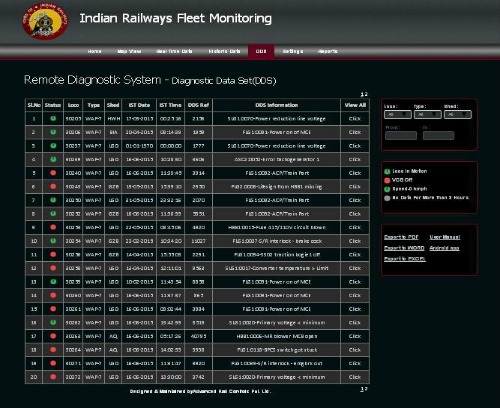
Task: Click the 'Shed' column header
Action: click(113, 105)
